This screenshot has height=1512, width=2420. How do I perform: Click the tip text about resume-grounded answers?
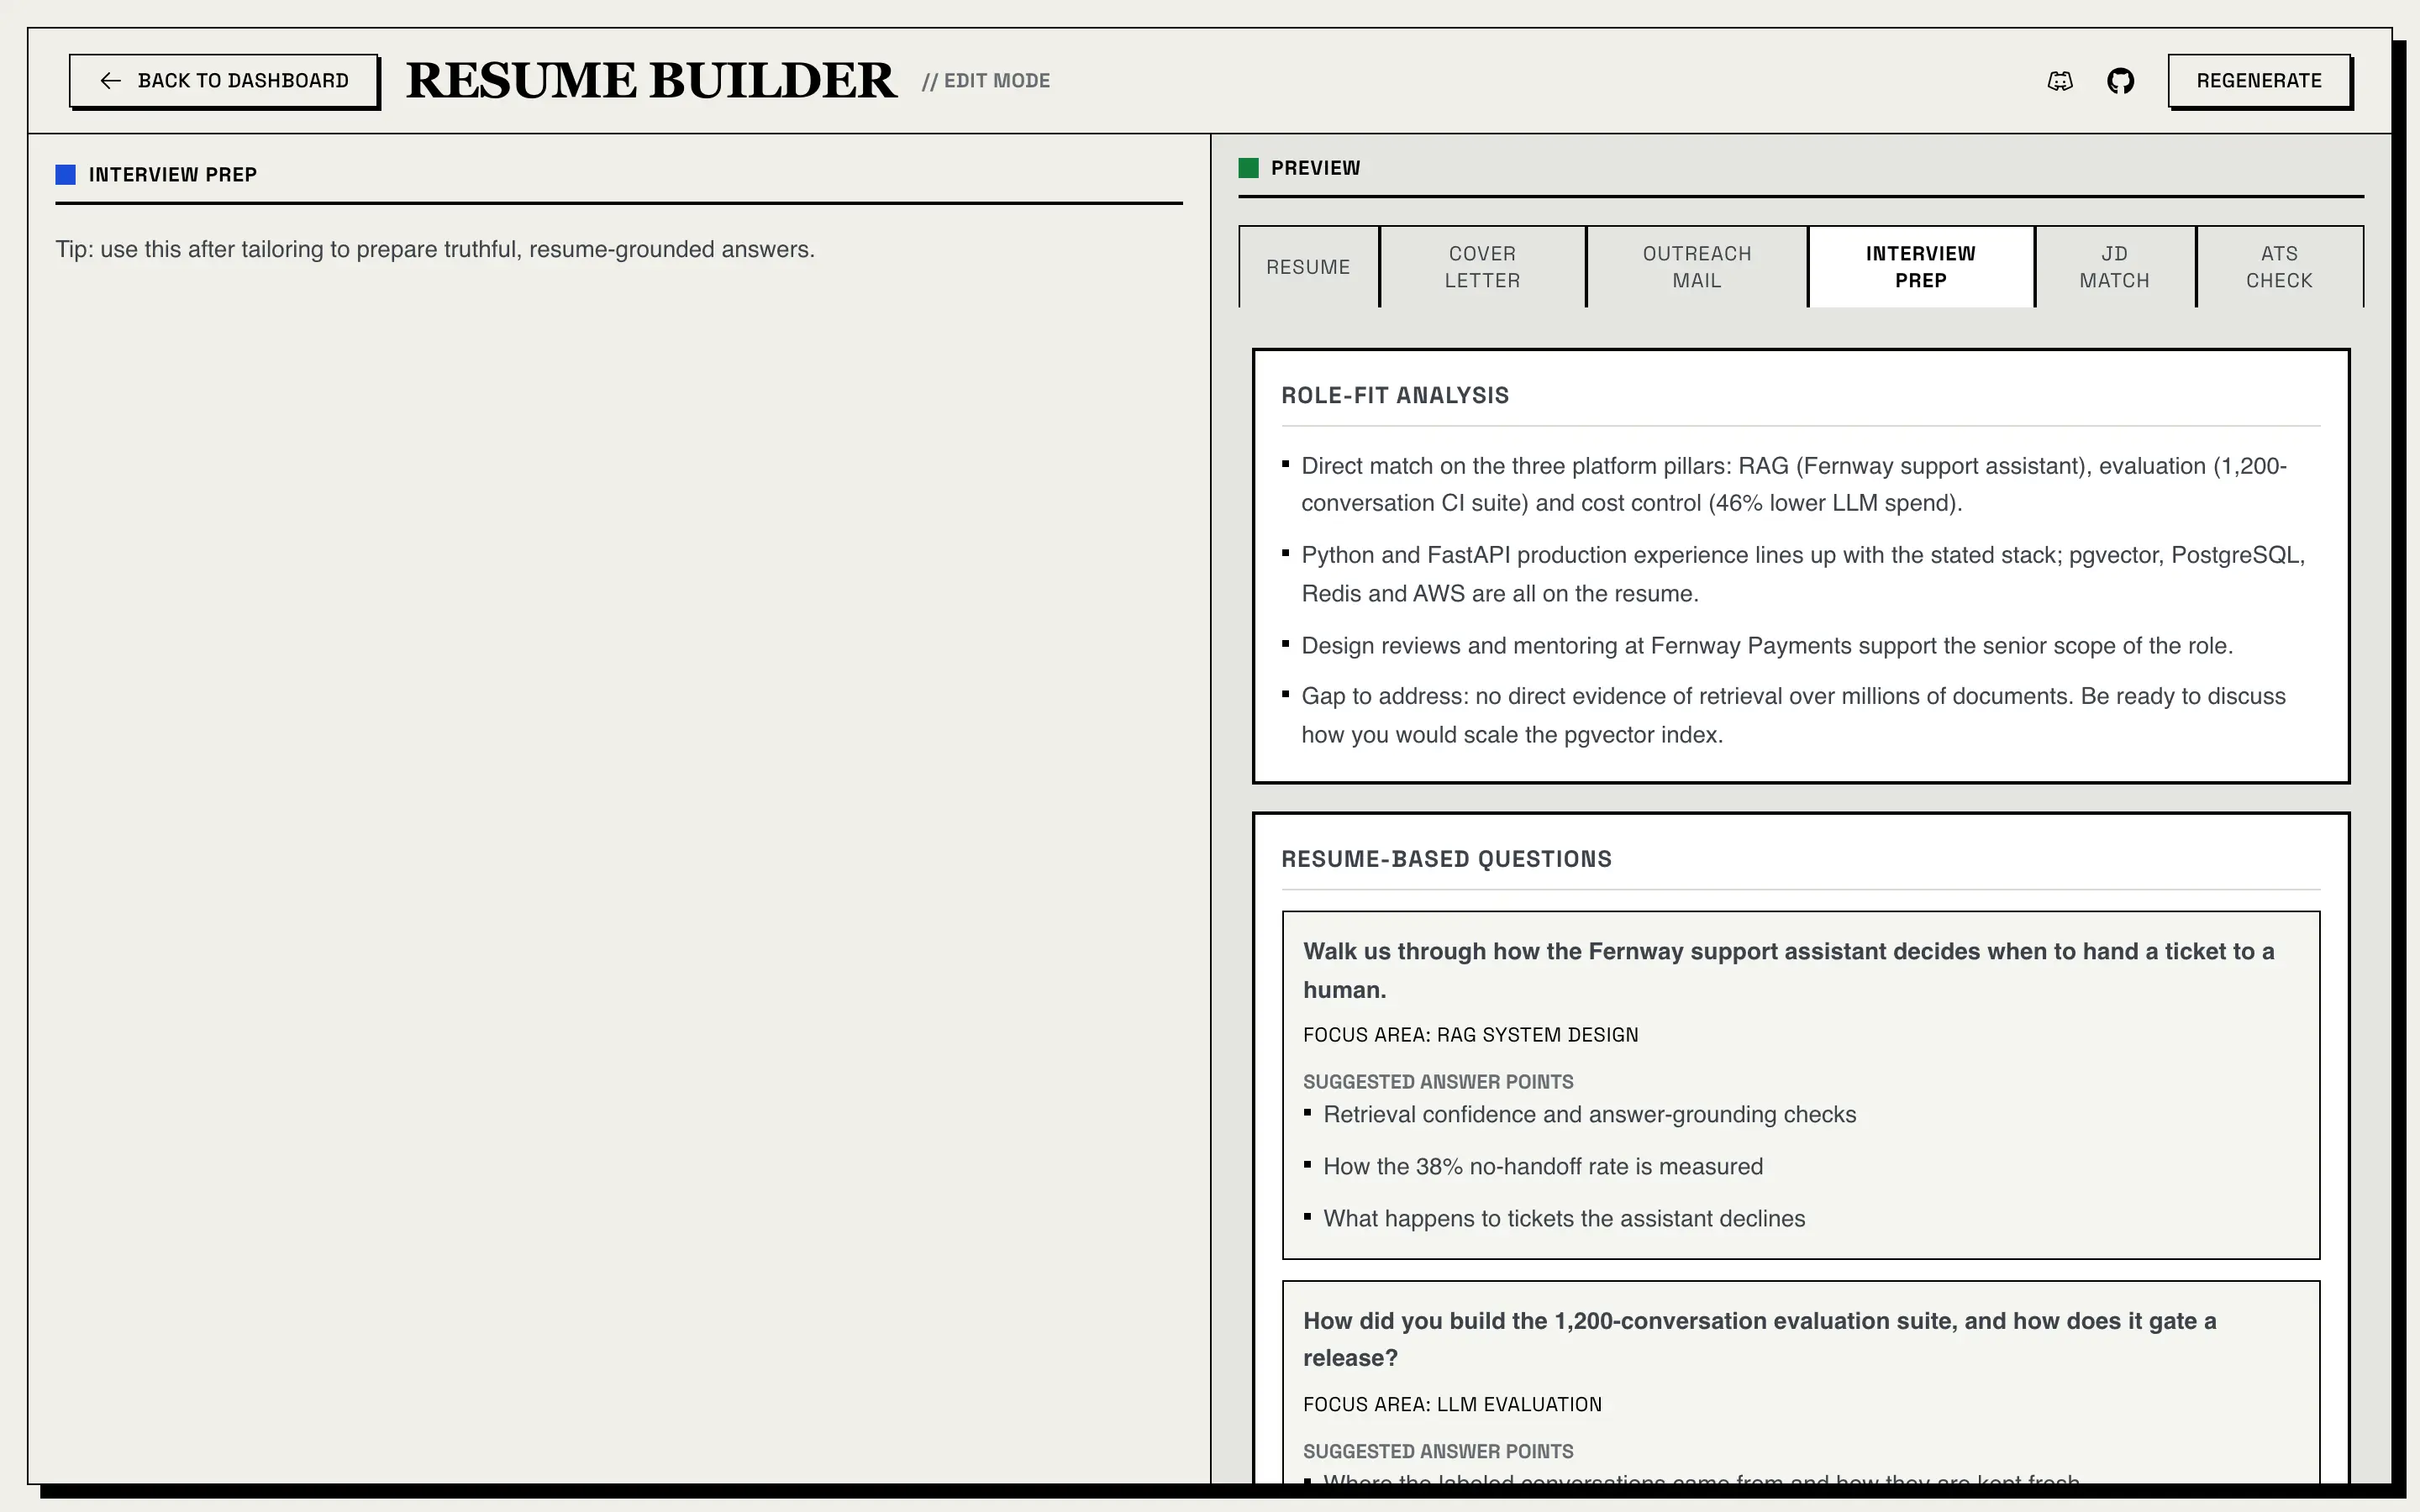435,250
